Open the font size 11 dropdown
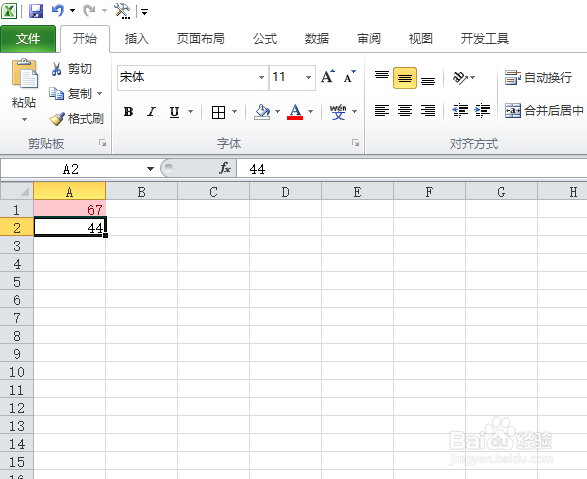This screenshot has width=587, height=479. tap(308, 78)
